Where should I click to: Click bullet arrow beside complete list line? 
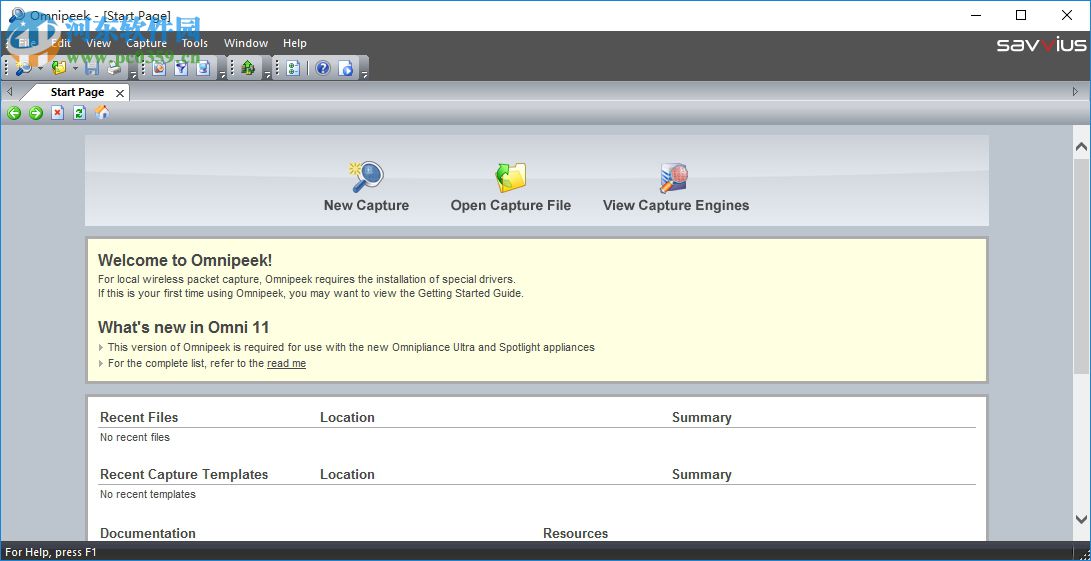102,363
